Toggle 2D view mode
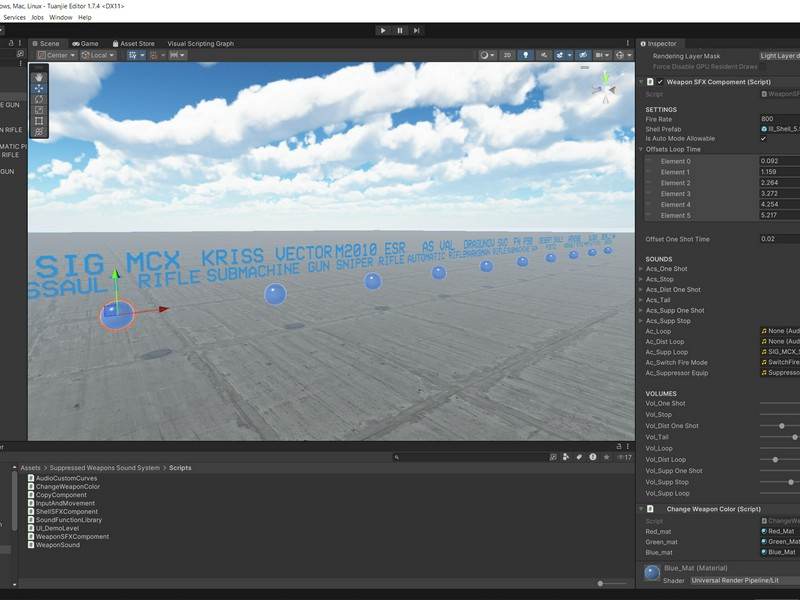The width and height of the screenshot is (800, 600). (507, 55)
